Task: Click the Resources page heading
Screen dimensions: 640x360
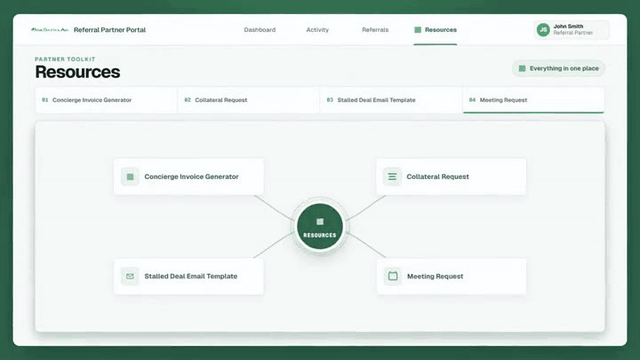Action: tap(78, 72)
